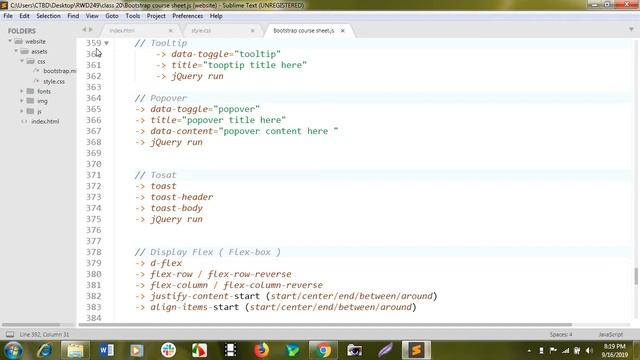Click volume speaker icon in system tray

tap(589, 350)
